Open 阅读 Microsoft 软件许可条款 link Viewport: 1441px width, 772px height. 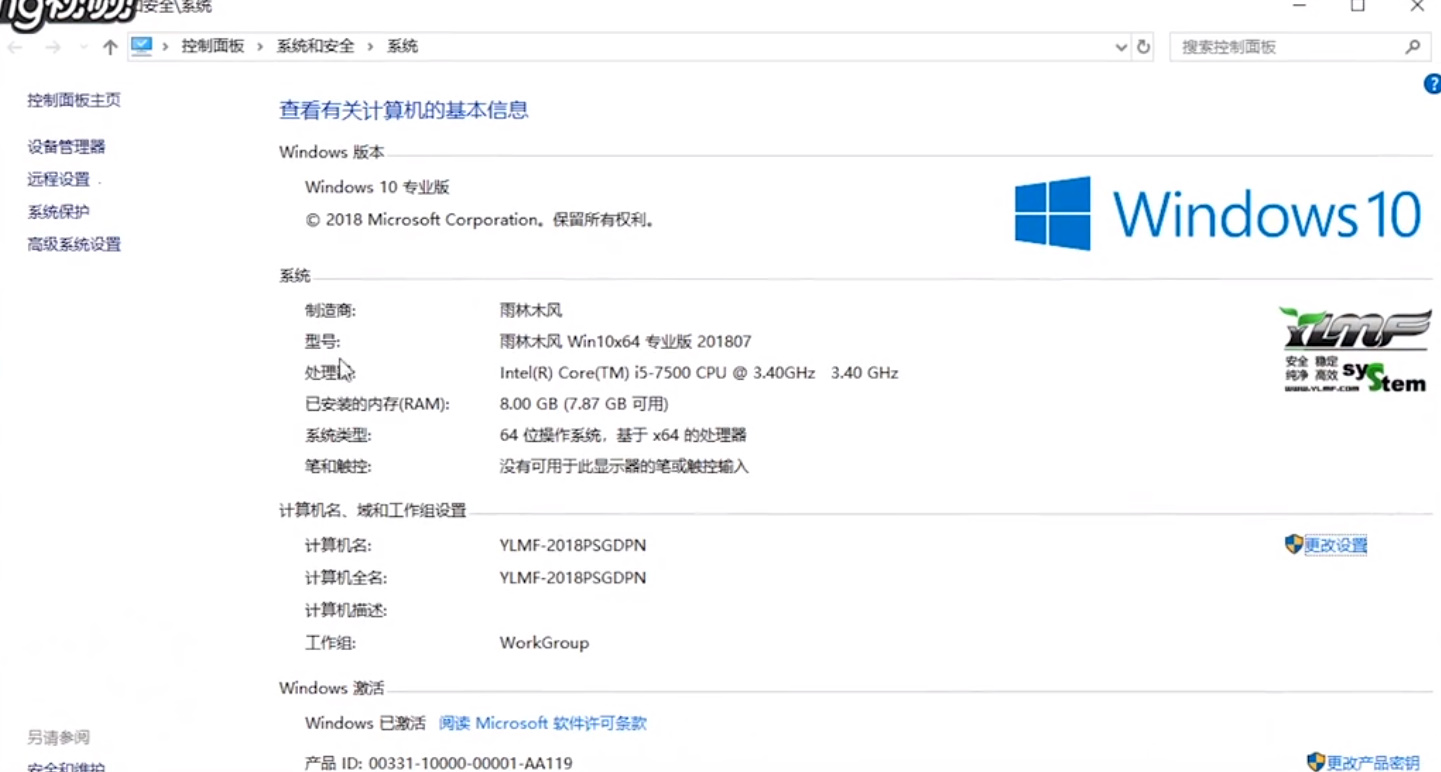click(x=543, y=723)
